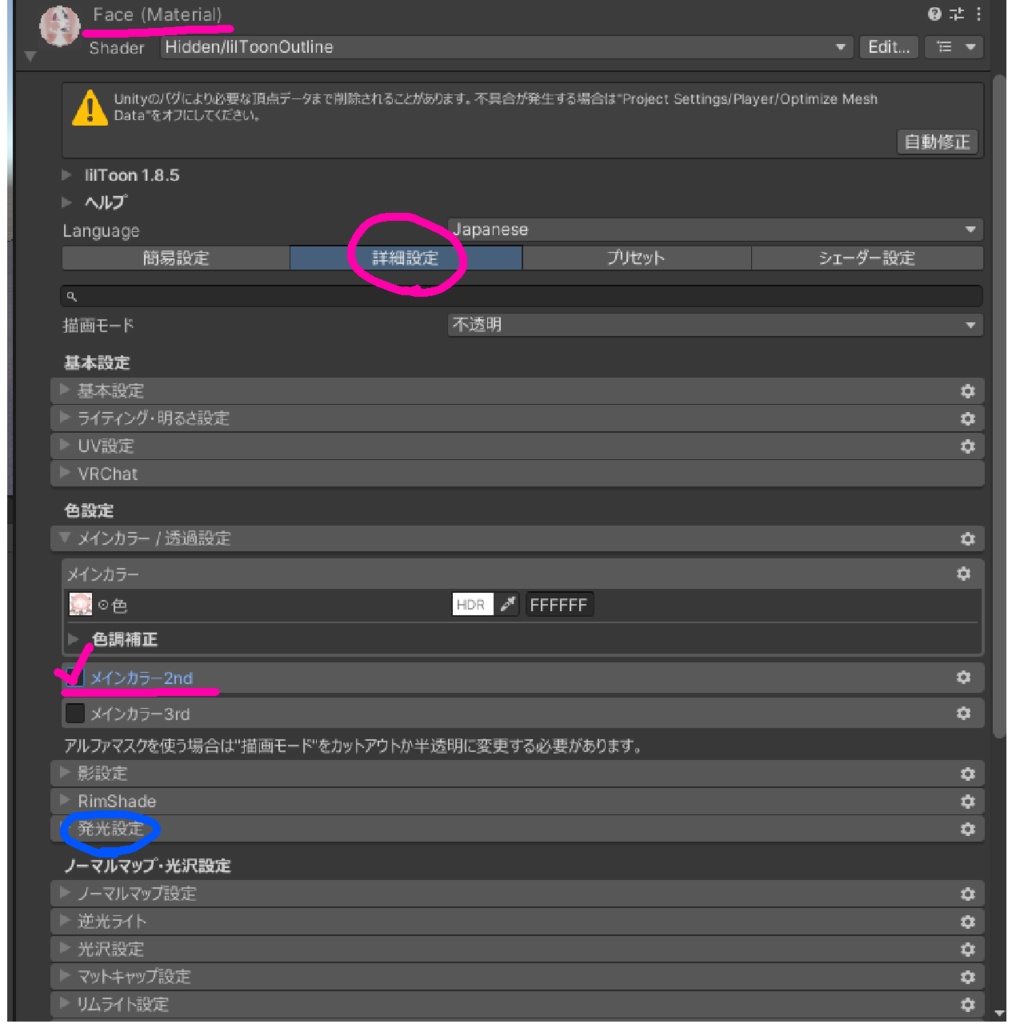Open gear menu for RimShade

coord(967,801)
